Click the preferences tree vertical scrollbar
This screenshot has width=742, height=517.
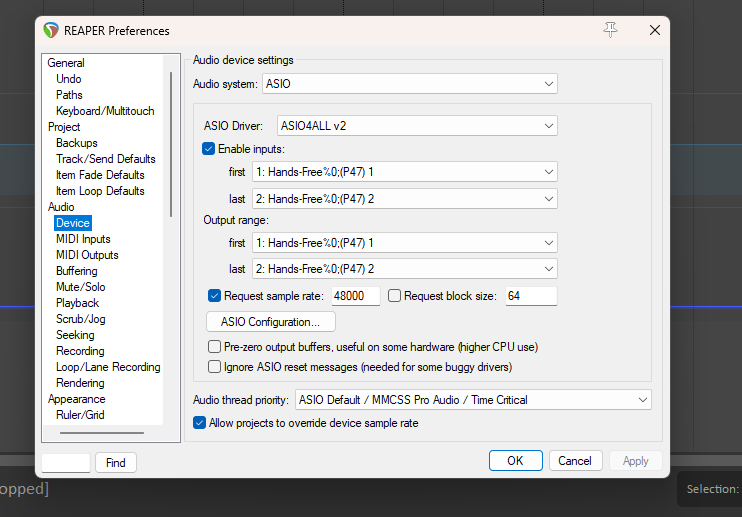pyautogui.click(x=171, y=140)
